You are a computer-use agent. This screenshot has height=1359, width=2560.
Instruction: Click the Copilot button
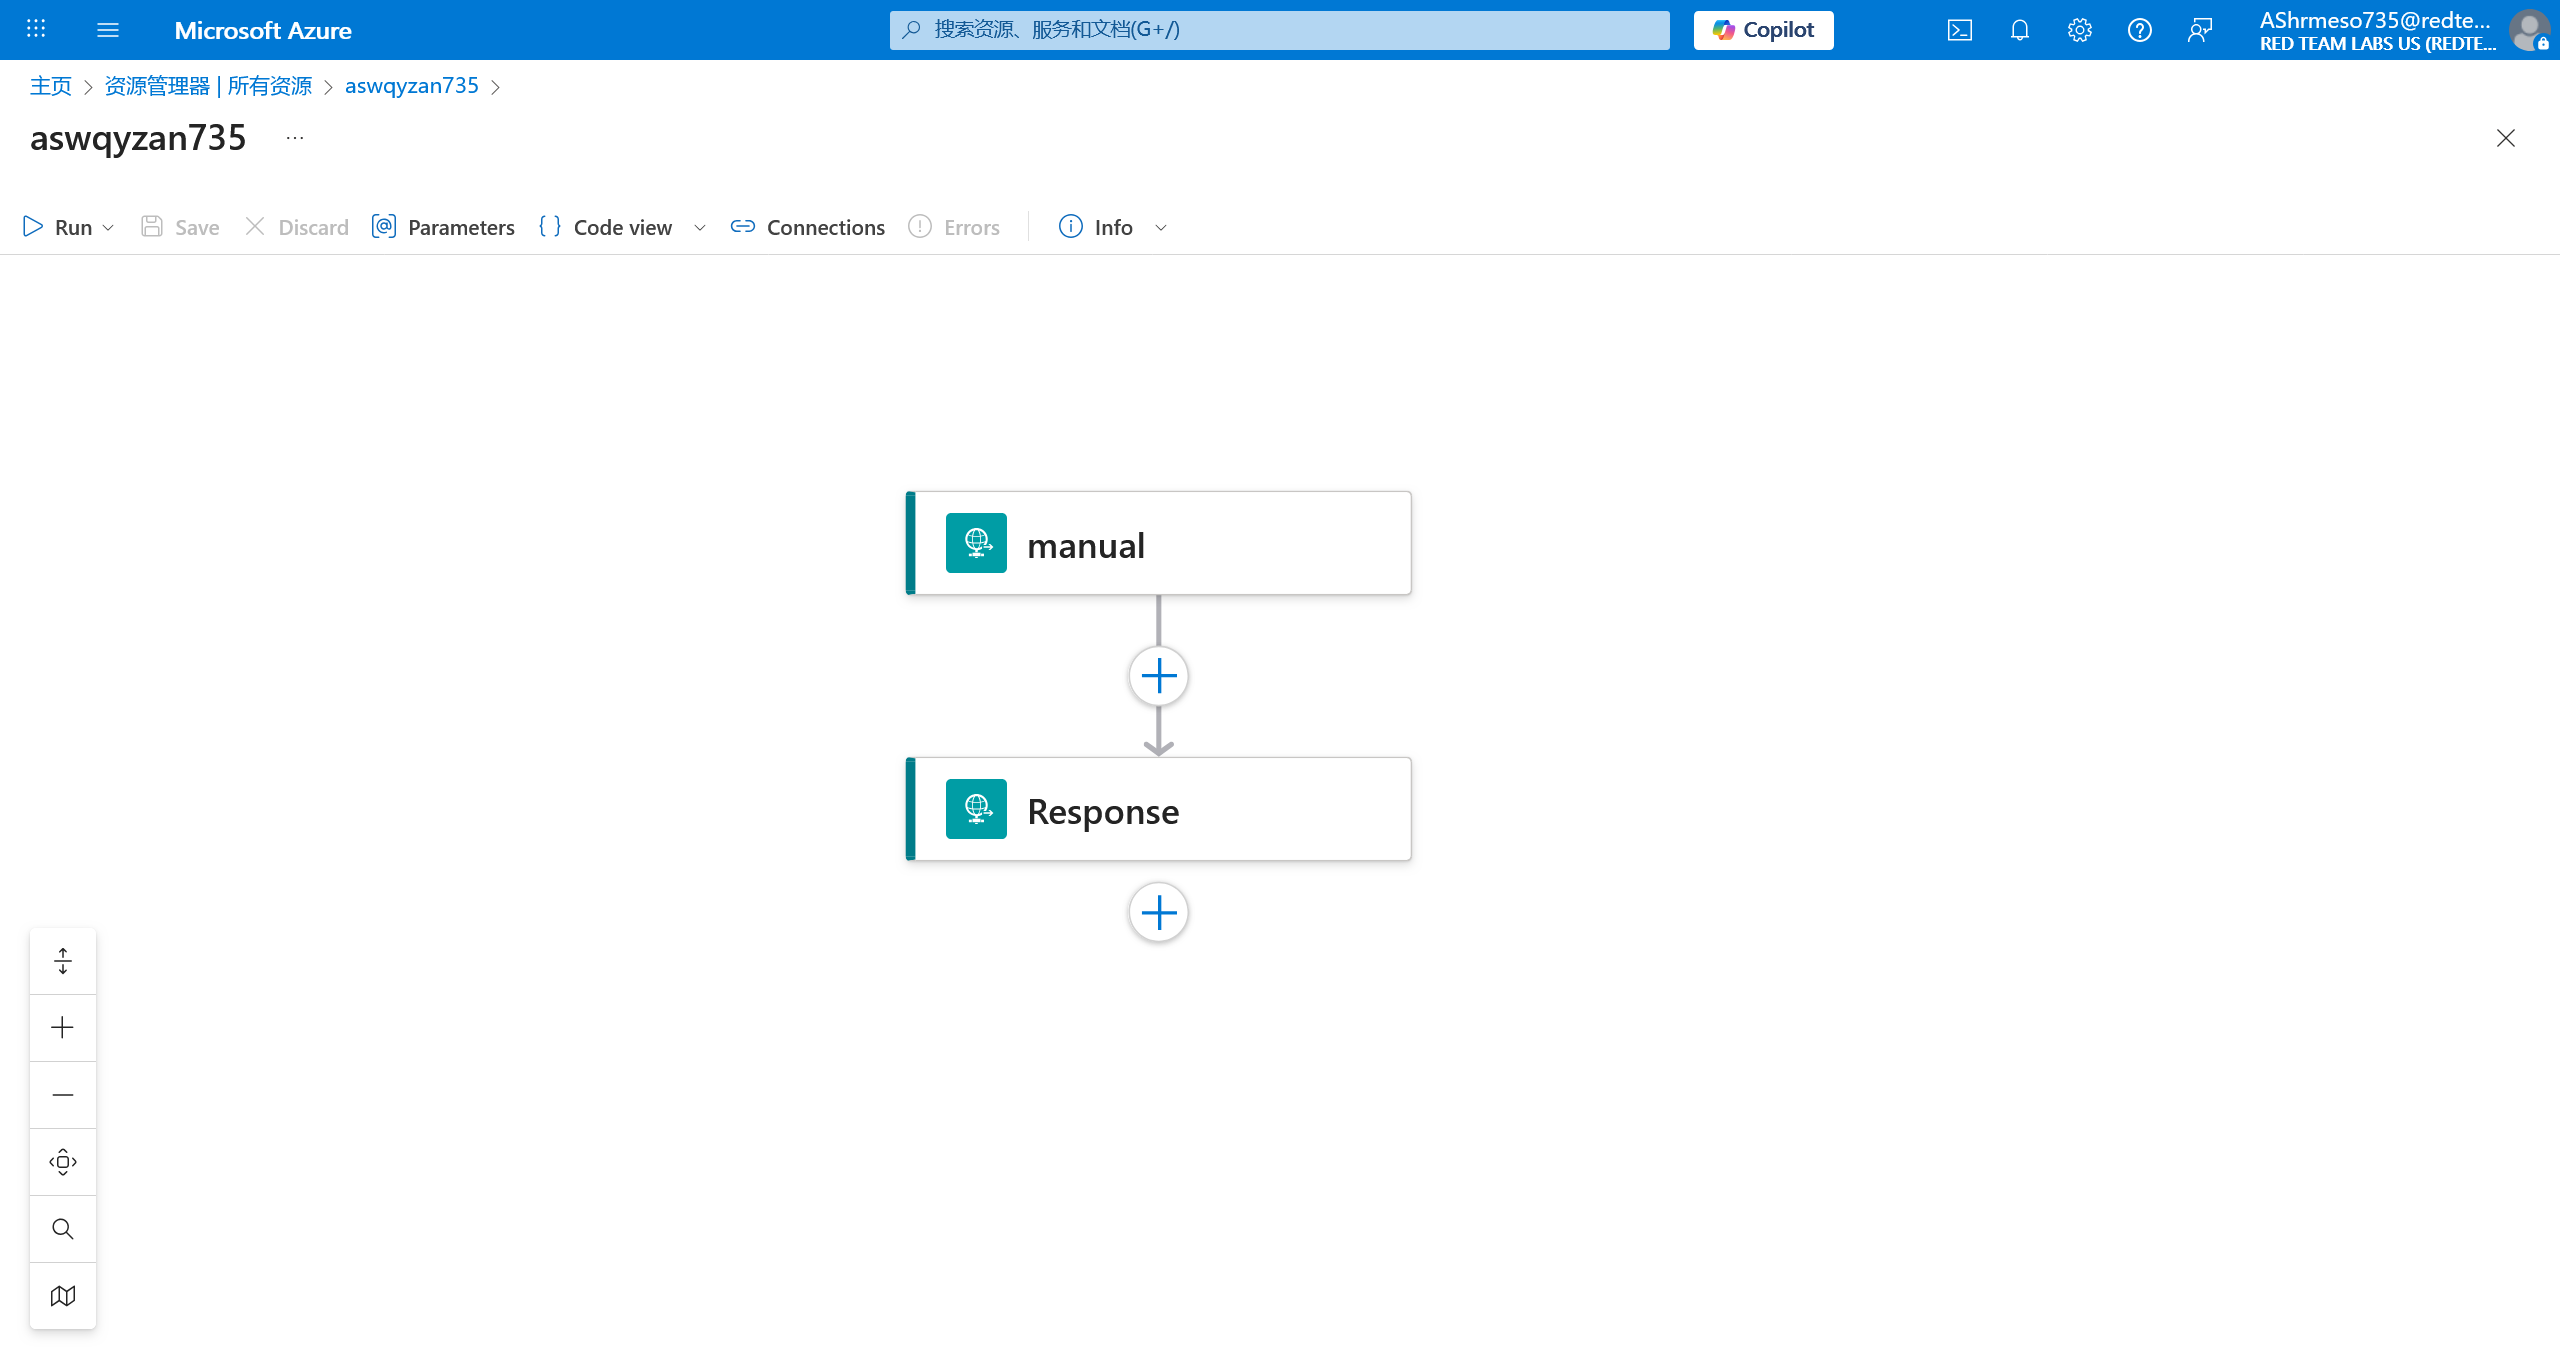1763,30
